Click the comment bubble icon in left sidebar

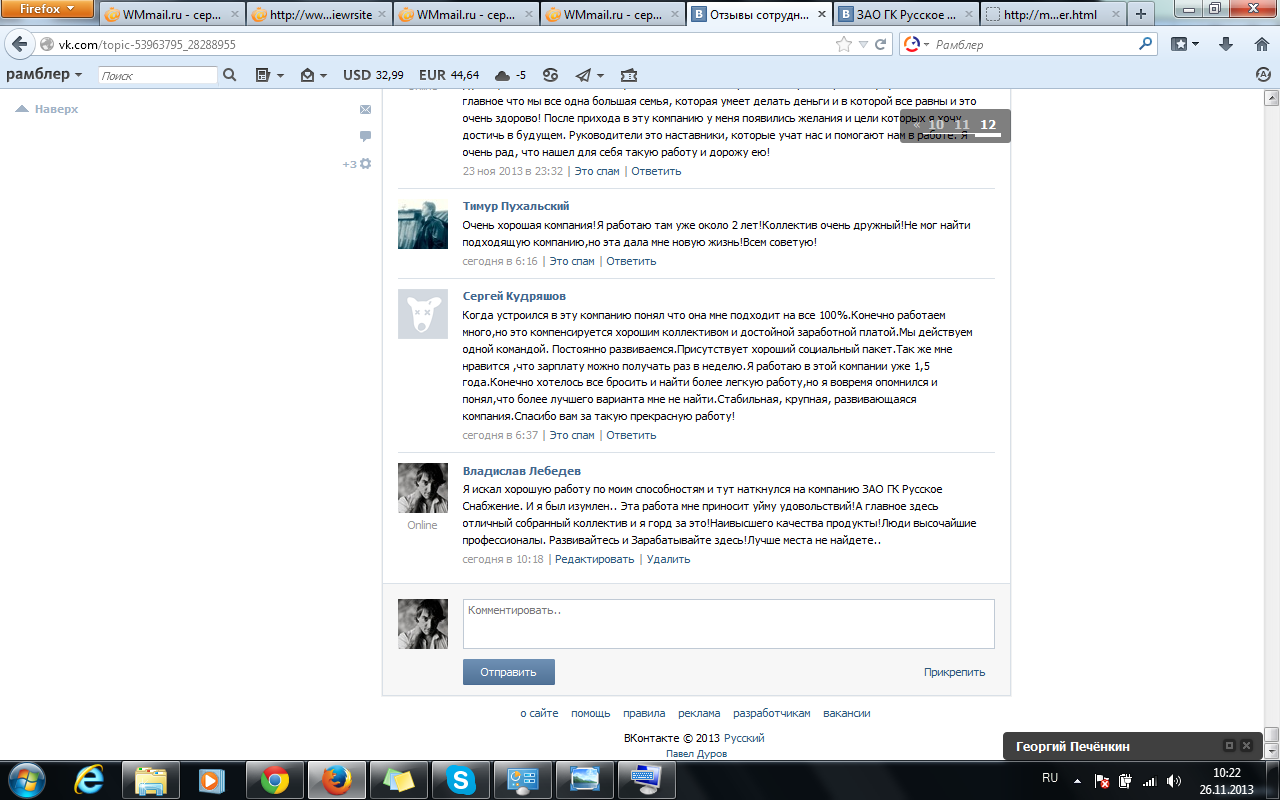click(x=365, y=136)
